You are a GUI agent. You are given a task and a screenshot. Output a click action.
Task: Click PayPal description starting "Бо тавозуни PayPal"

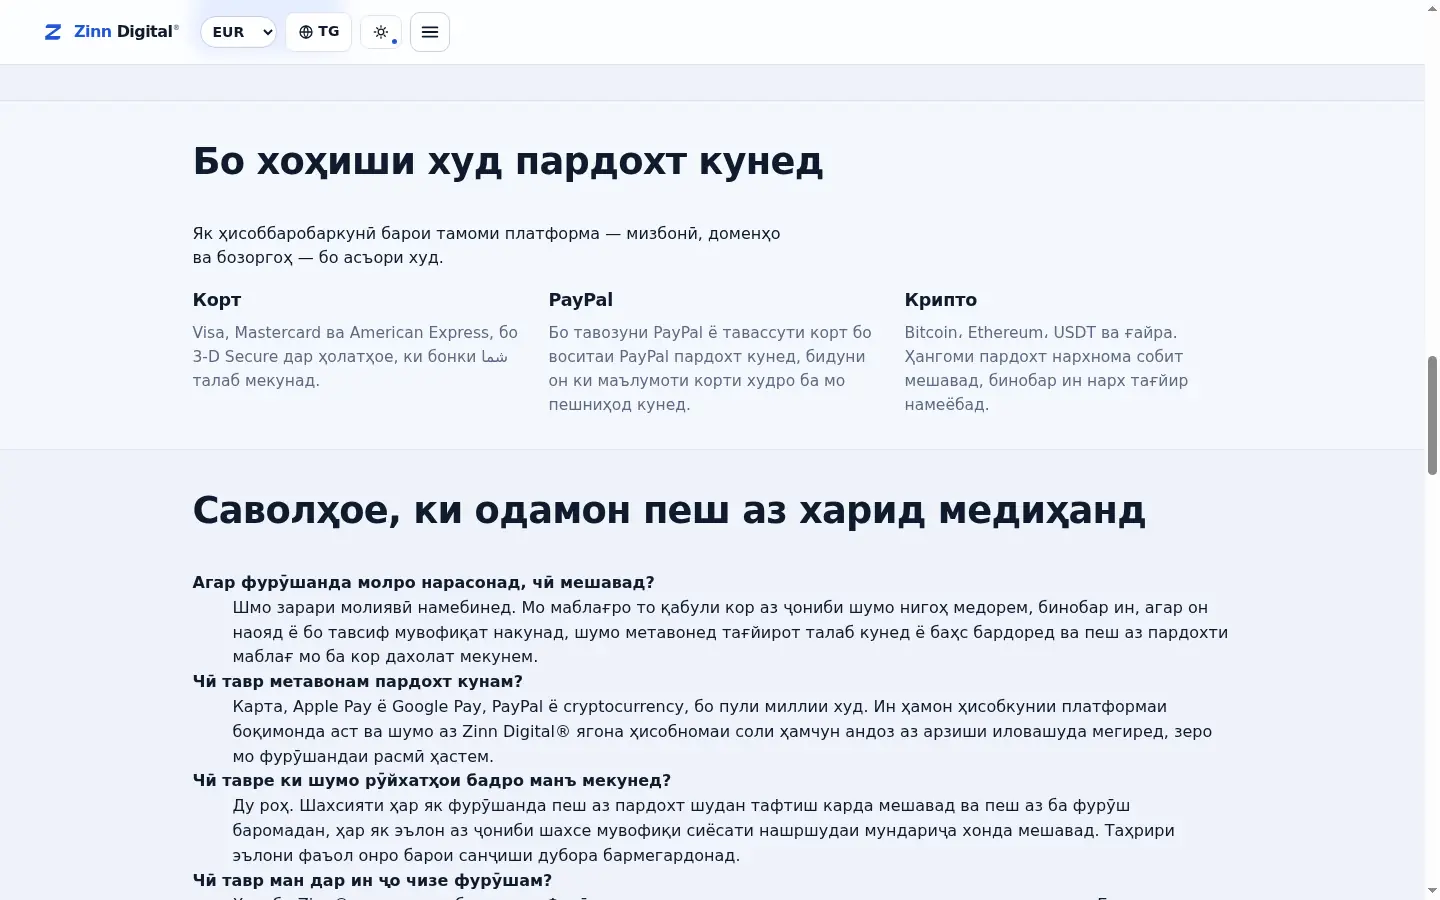click(x=710, y=369)
